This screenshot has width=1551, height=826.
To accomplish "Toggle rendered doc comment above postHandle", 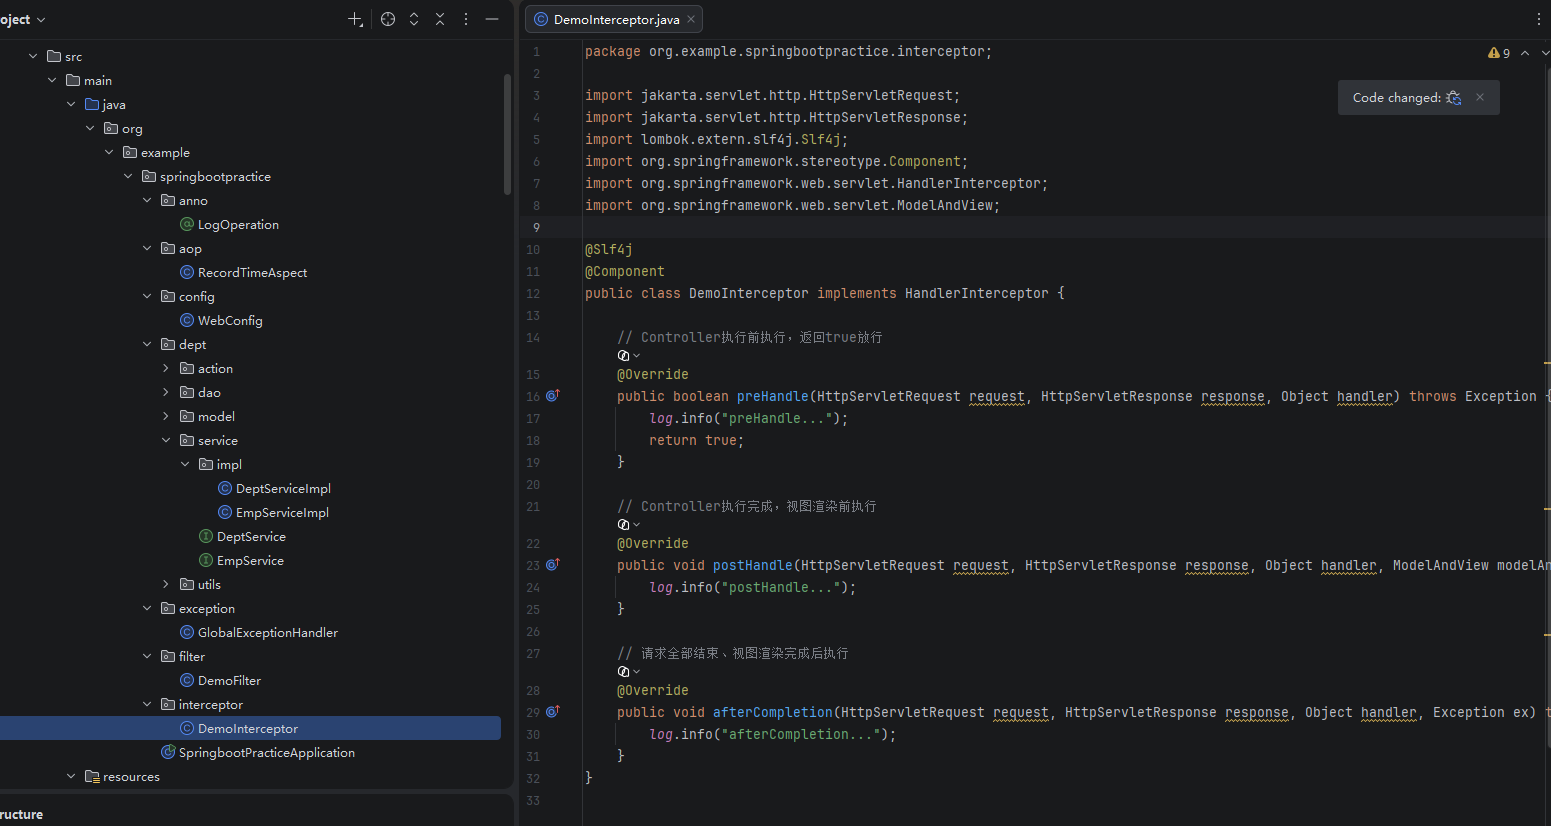I will (x=628, y=525).
